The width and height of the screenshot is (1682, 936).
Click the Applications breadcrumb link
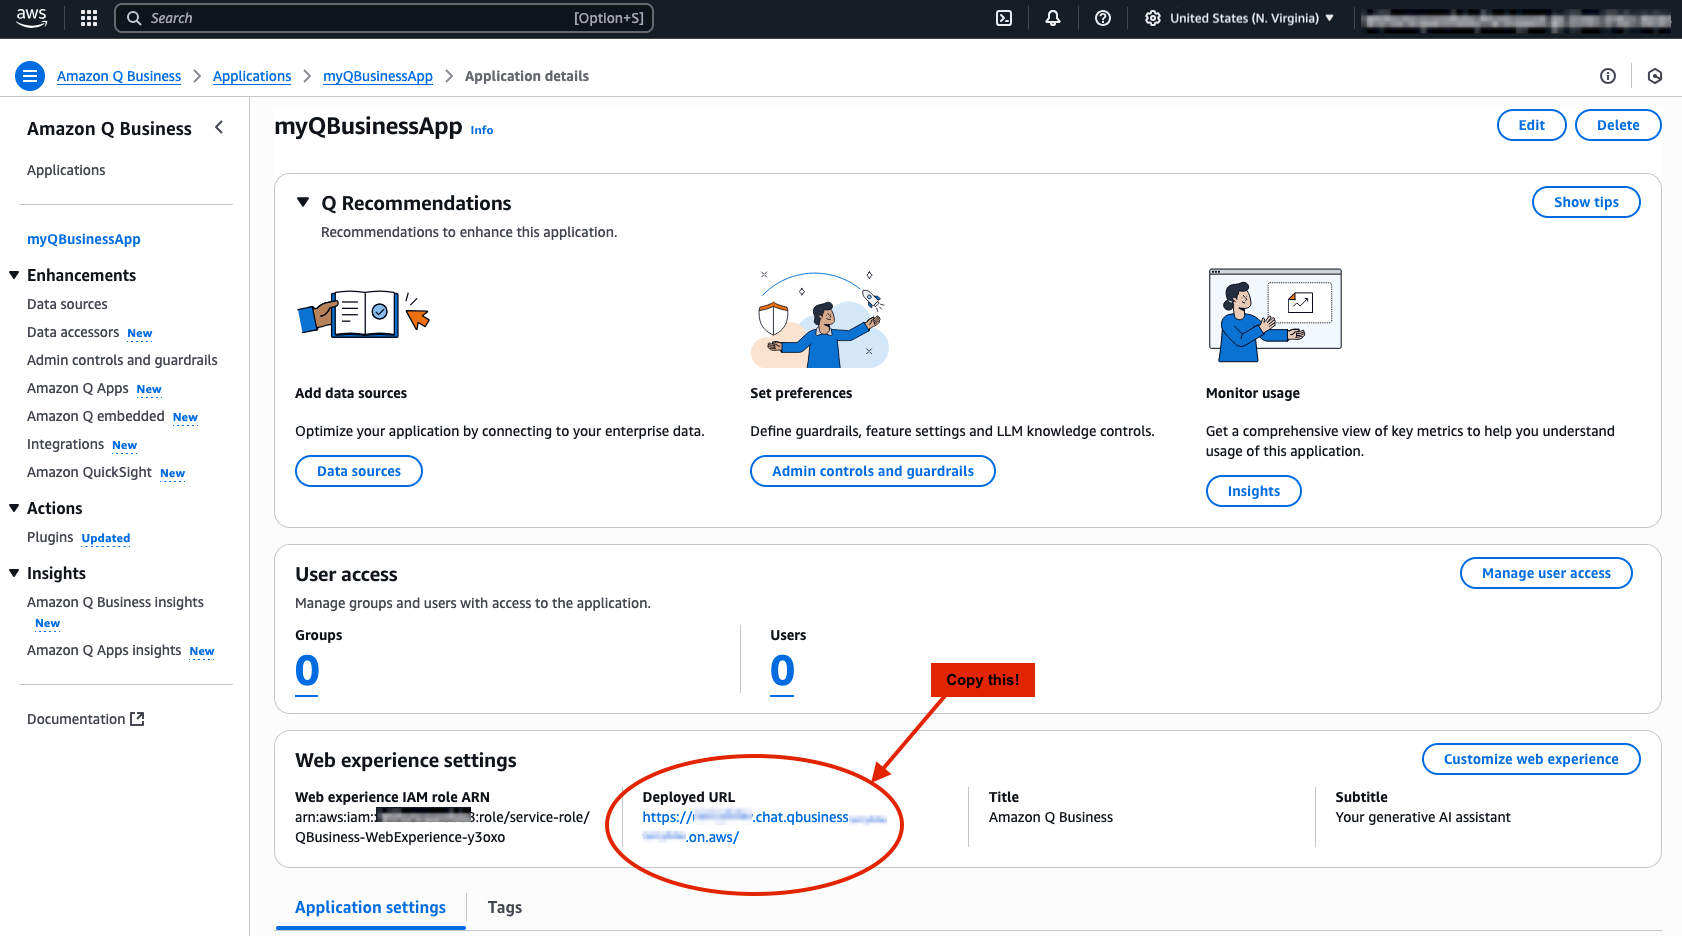tap(252, 76)
